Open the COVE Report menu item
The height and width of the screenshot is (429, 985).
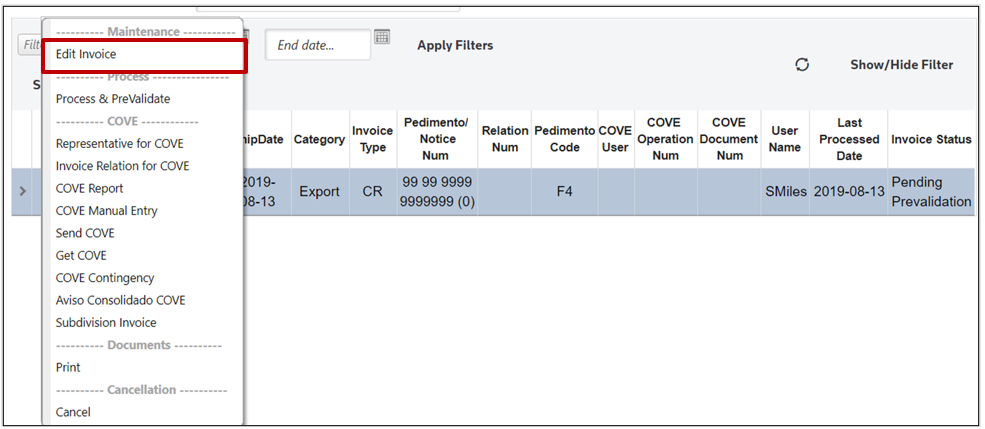click(90, 188)
